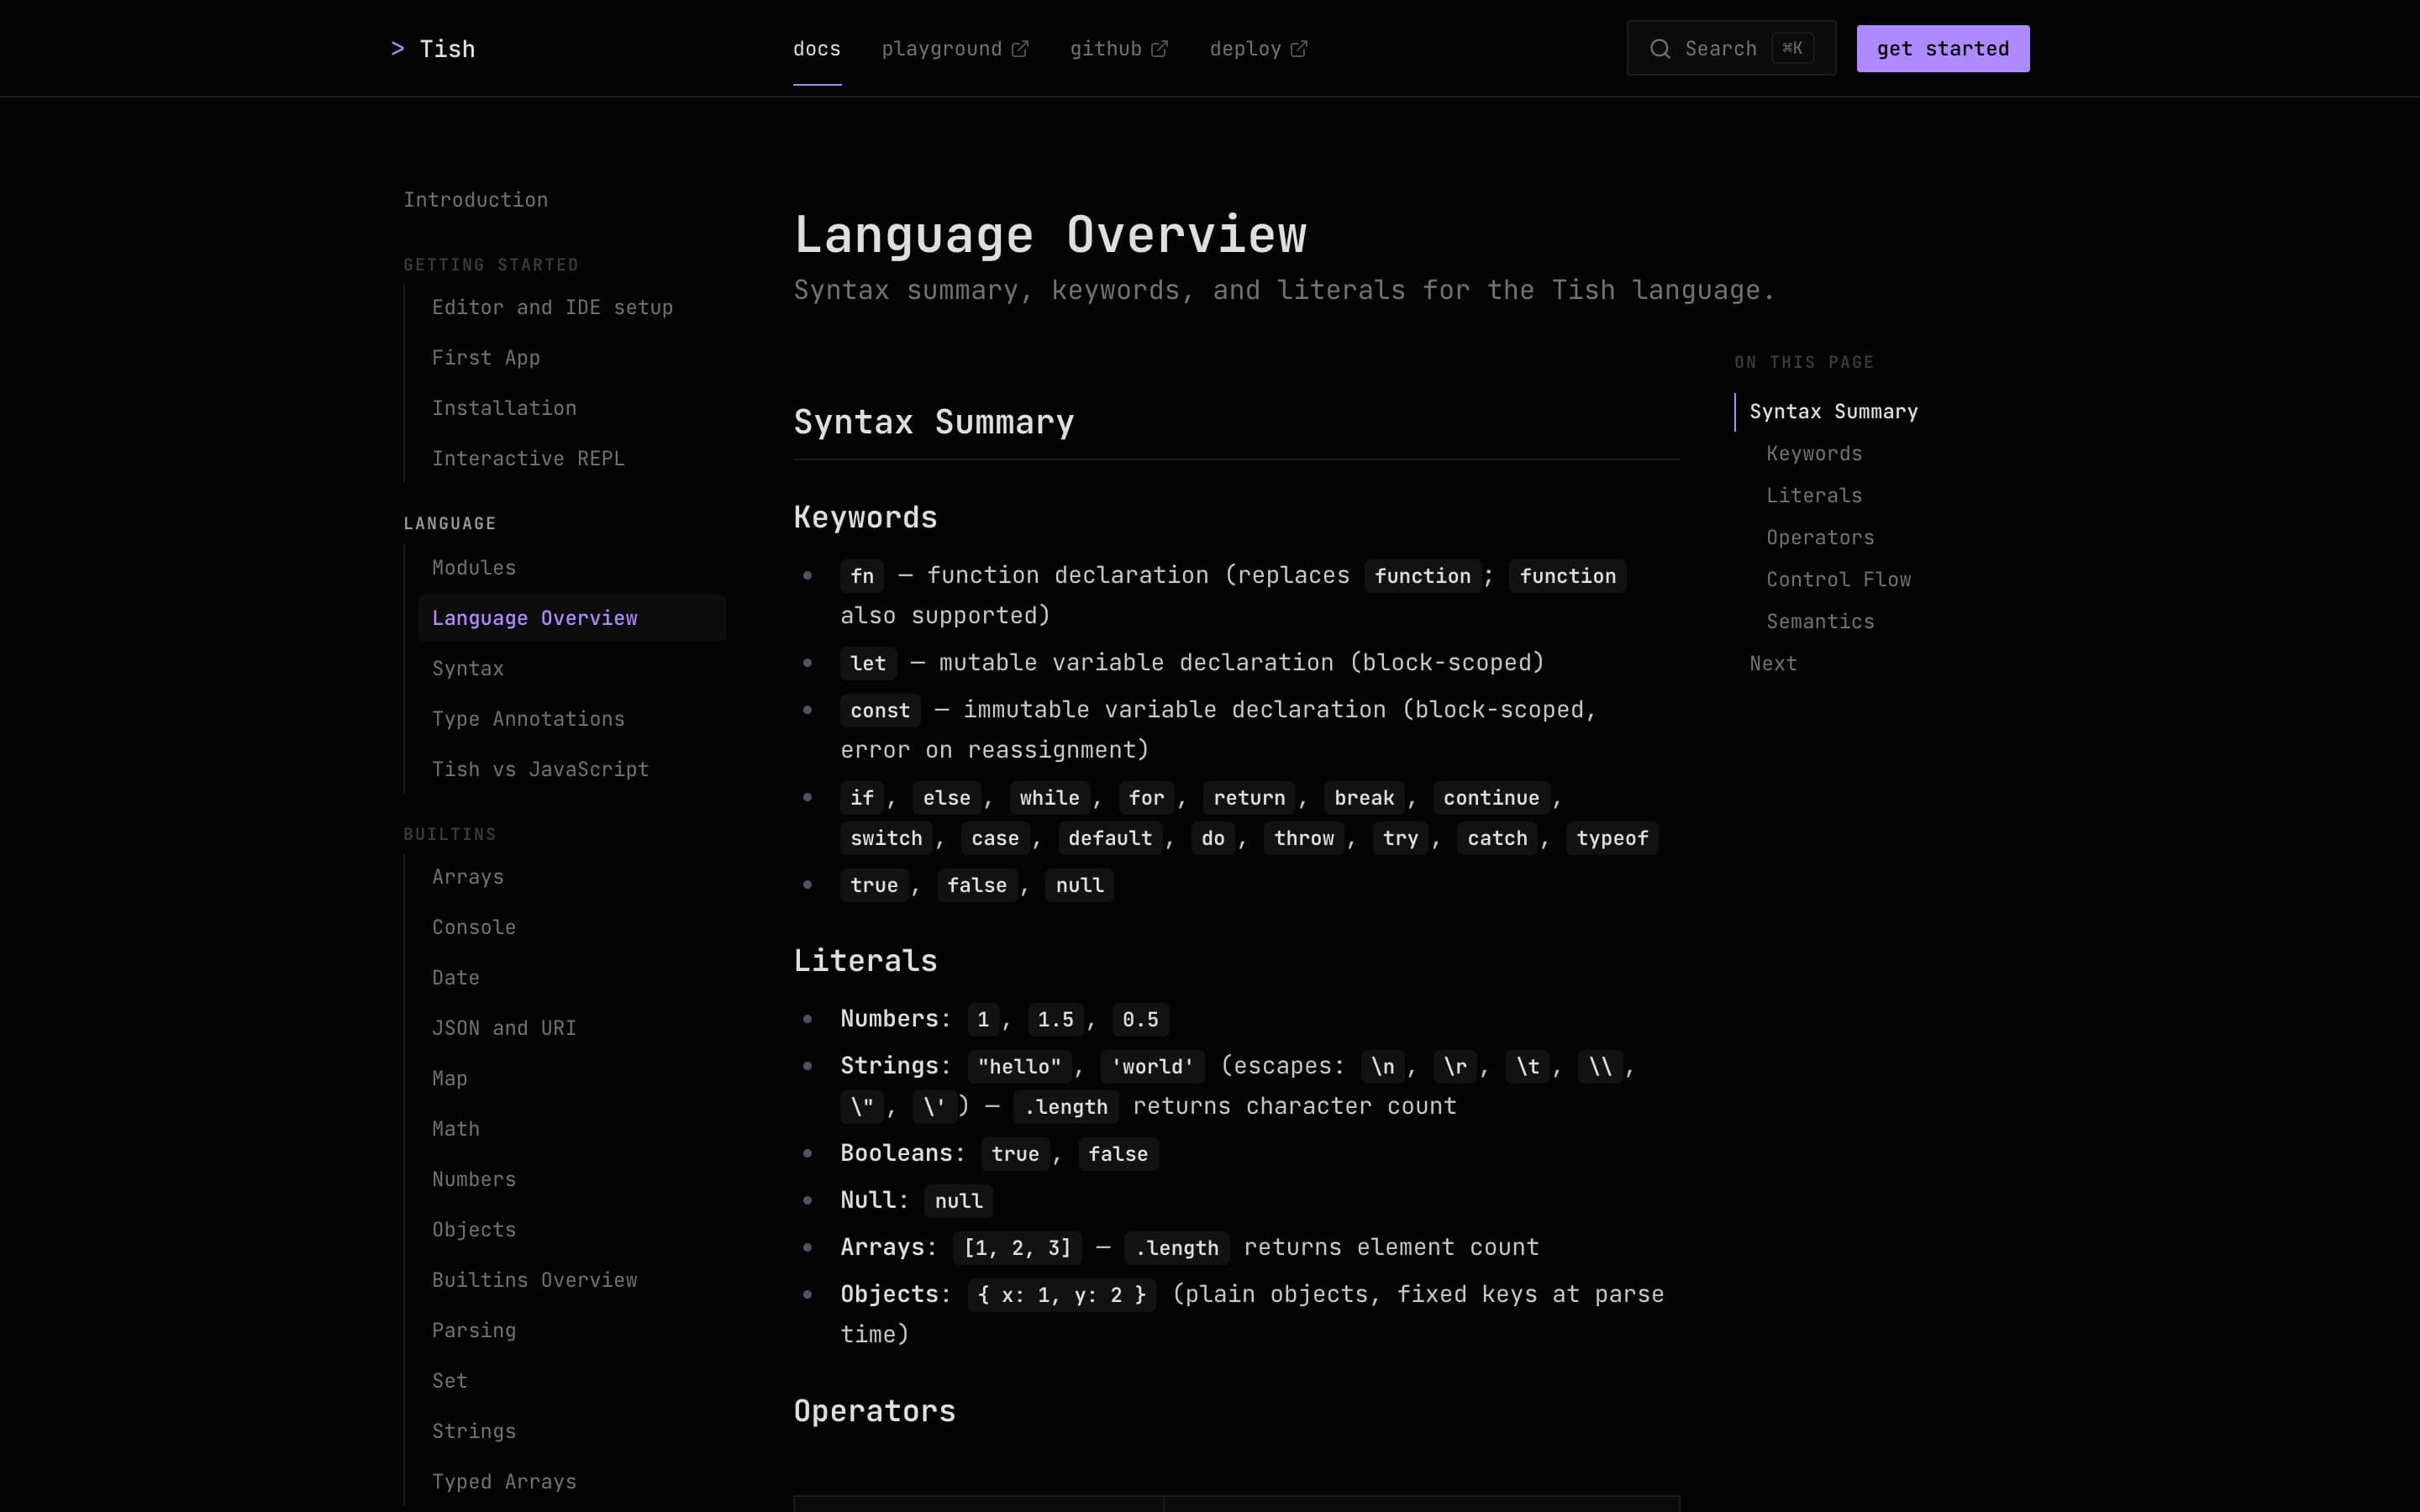Screen dimensions: 2420x1512
Task: Open the deploy nav link
Action: pos(1259,49)
